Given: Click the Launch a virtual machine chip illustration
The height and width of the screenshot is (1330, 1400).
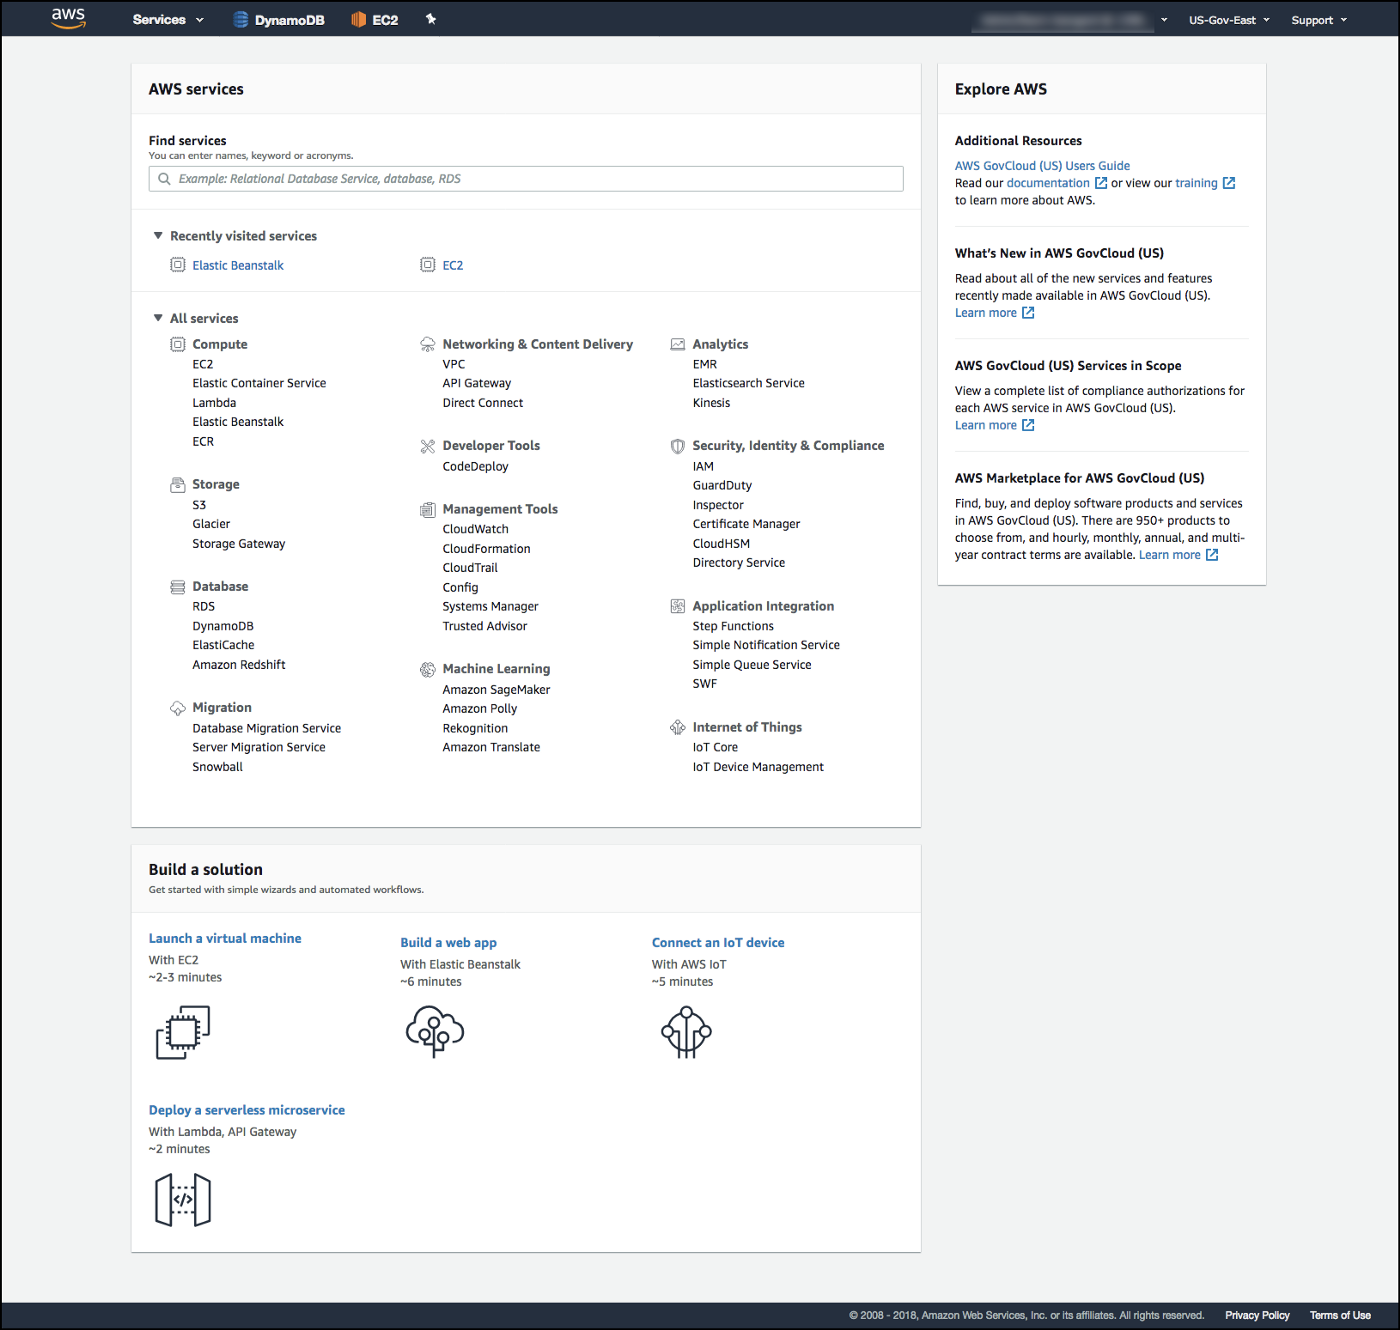Looking at the screenshot, I should point(182,1032).
